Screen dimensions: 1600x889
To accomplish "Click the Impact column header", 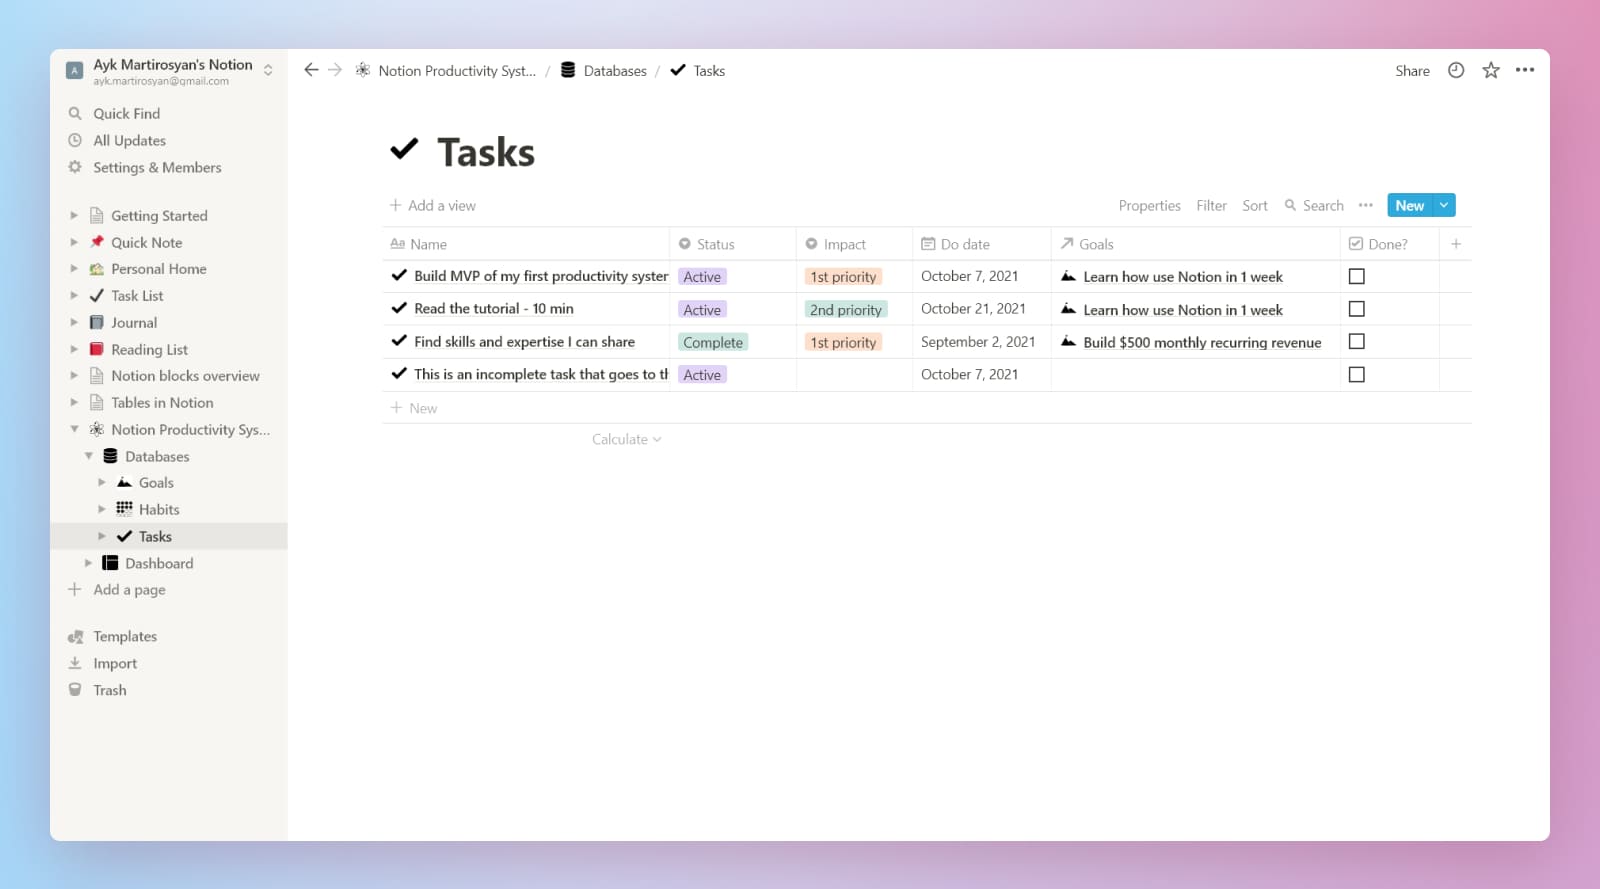I will point(854,244).
